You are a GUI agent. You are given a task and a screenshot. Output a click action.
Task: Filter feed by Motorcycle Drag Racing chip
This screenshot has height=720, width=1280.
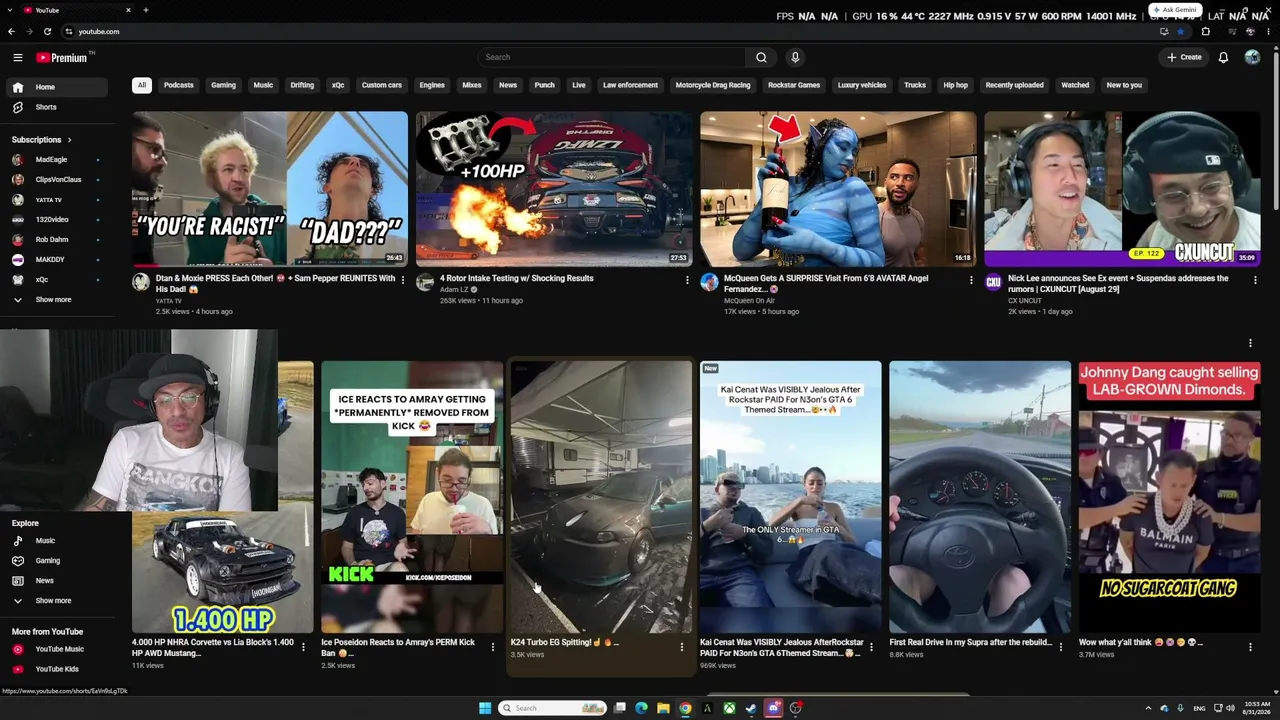pos(713,85)
